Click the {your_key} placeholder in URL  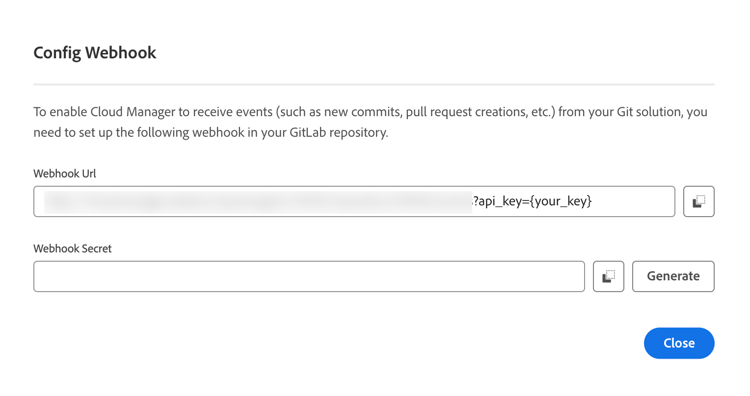561,201
